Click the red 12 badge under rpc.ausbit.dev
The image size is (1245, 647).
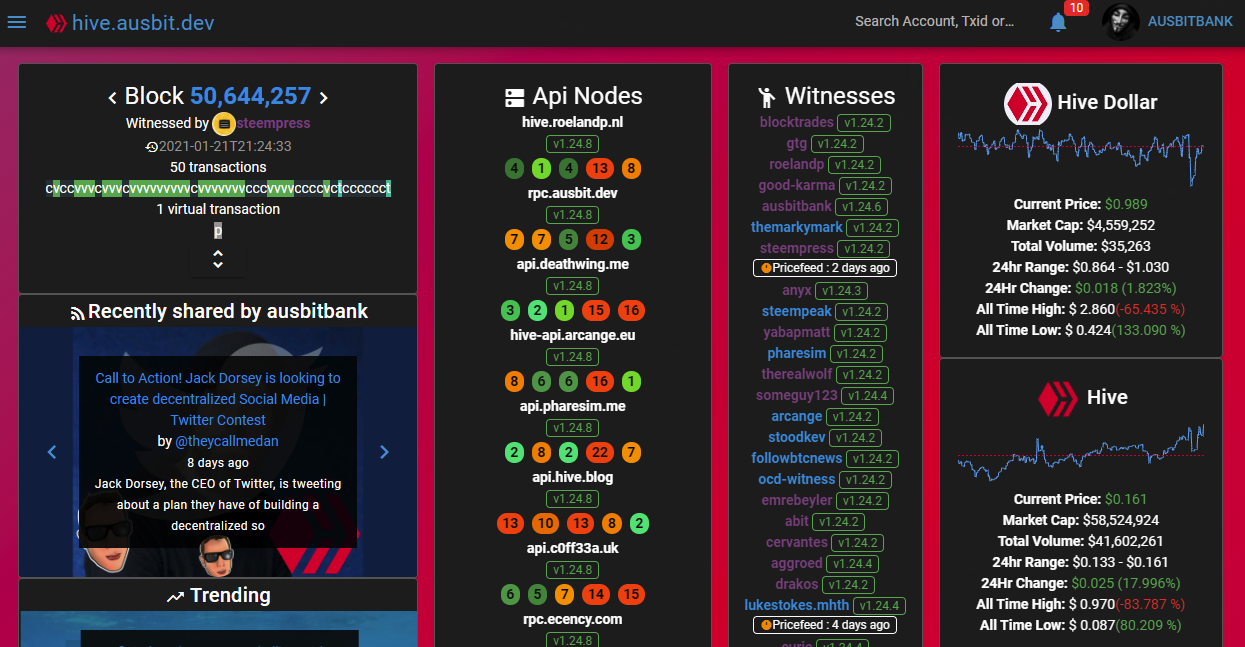coord(600,239)
